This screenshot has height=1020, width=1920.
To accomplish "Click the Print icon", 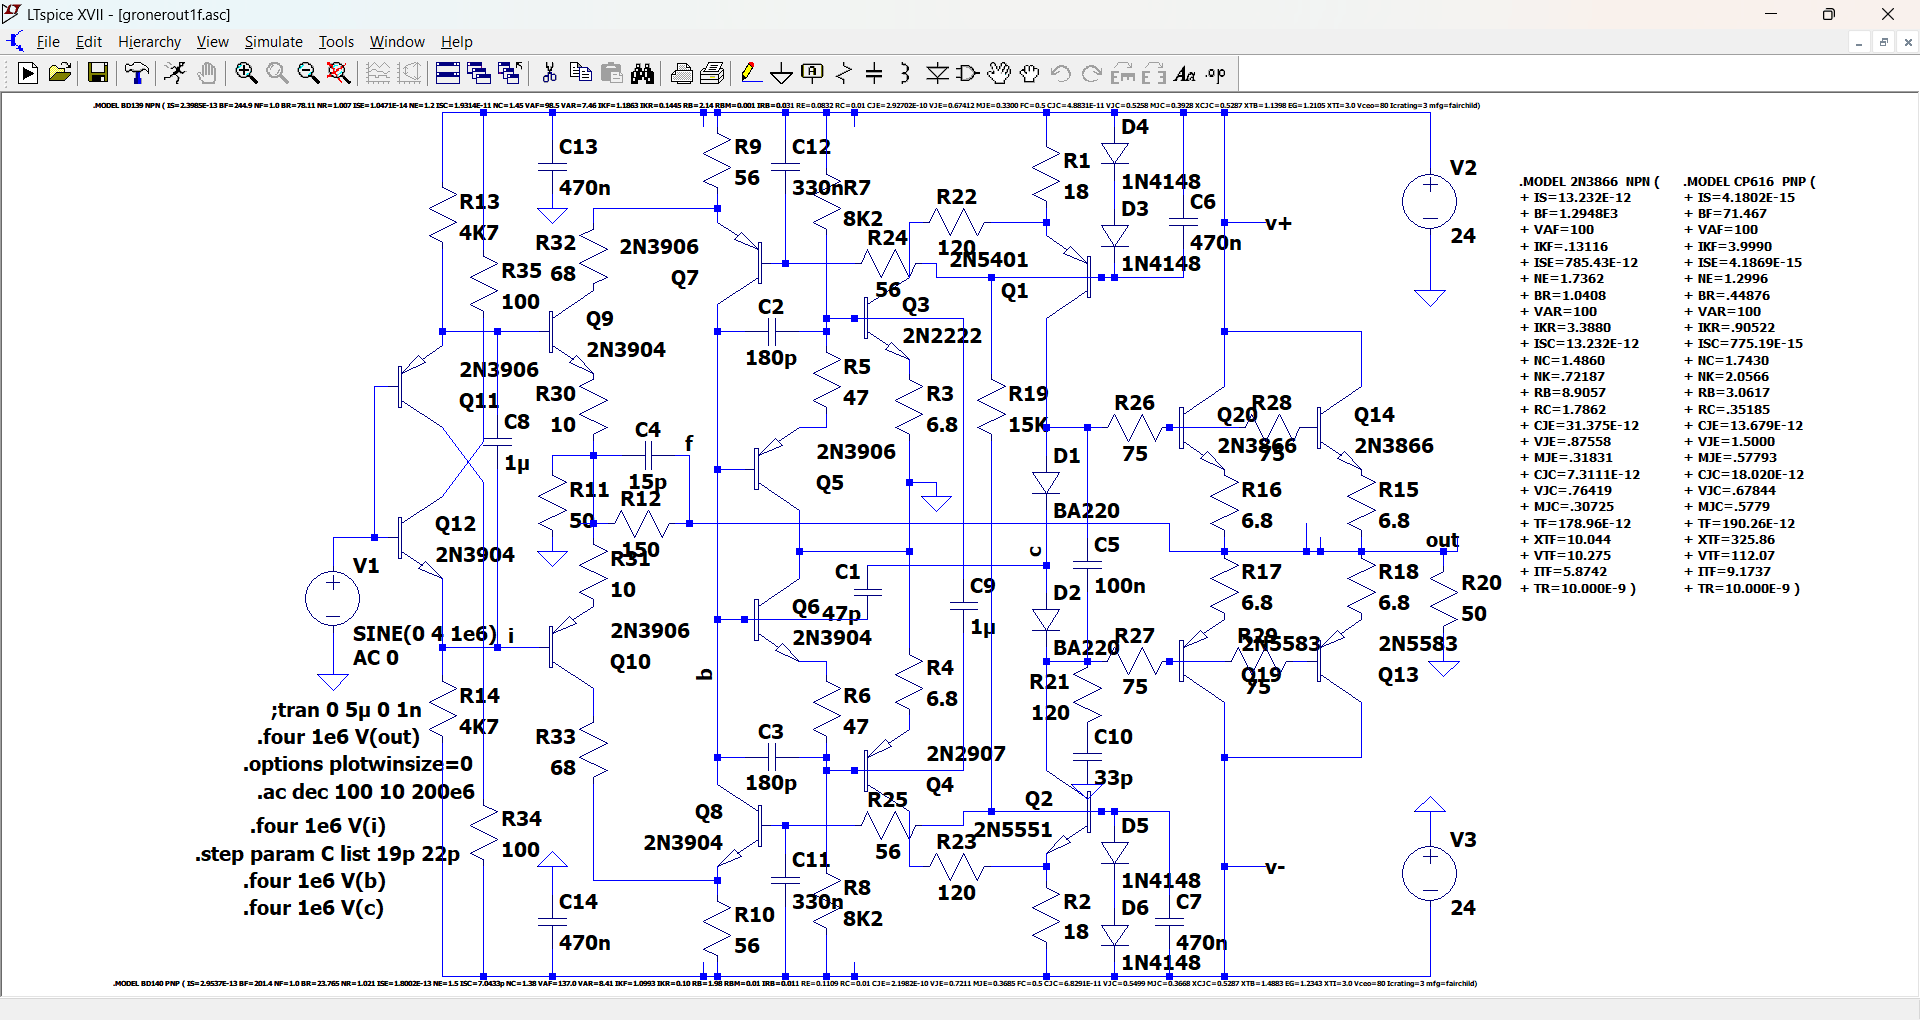I will pos(682,73).
